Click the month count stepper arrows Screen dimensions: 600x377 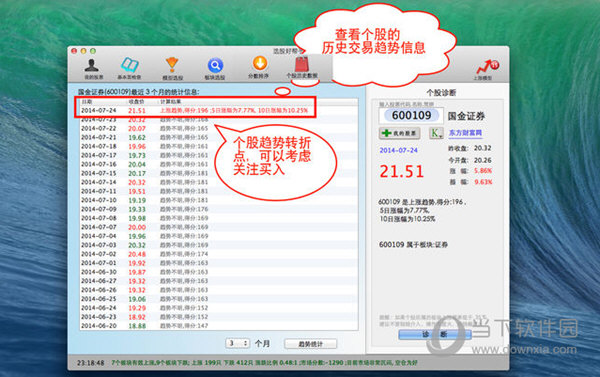tap(245, 343)
